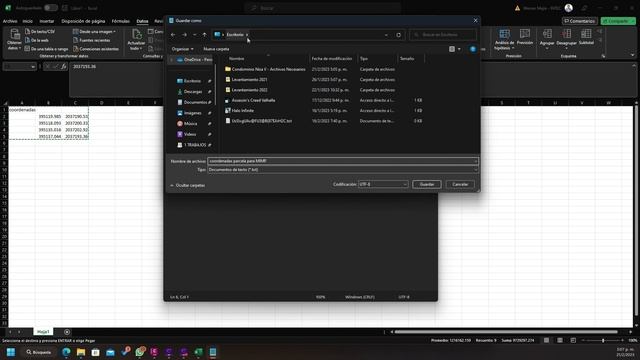The width and height of the screenshot is (640, 360).
Task: Open the Disposición de página tab
Action: [83, 21]
